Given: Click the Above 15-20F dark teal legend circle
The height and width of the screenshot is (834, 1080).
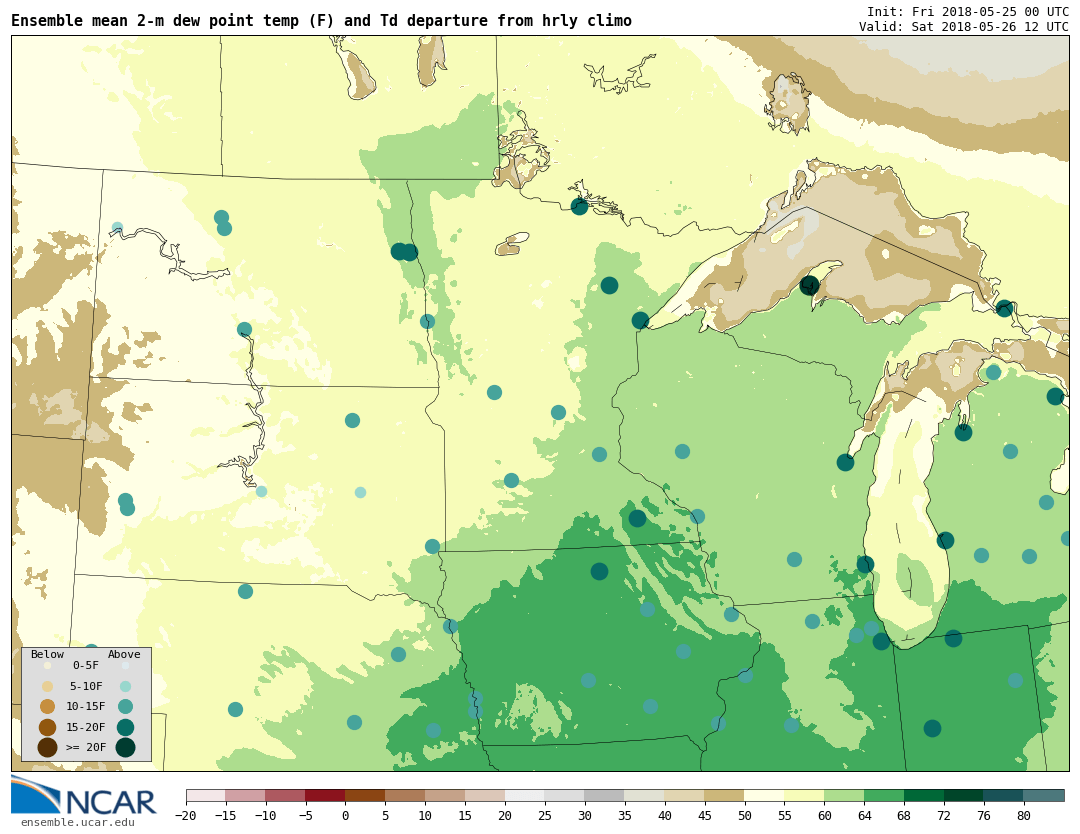Looking at the screenshot, I should coord(125,727).
